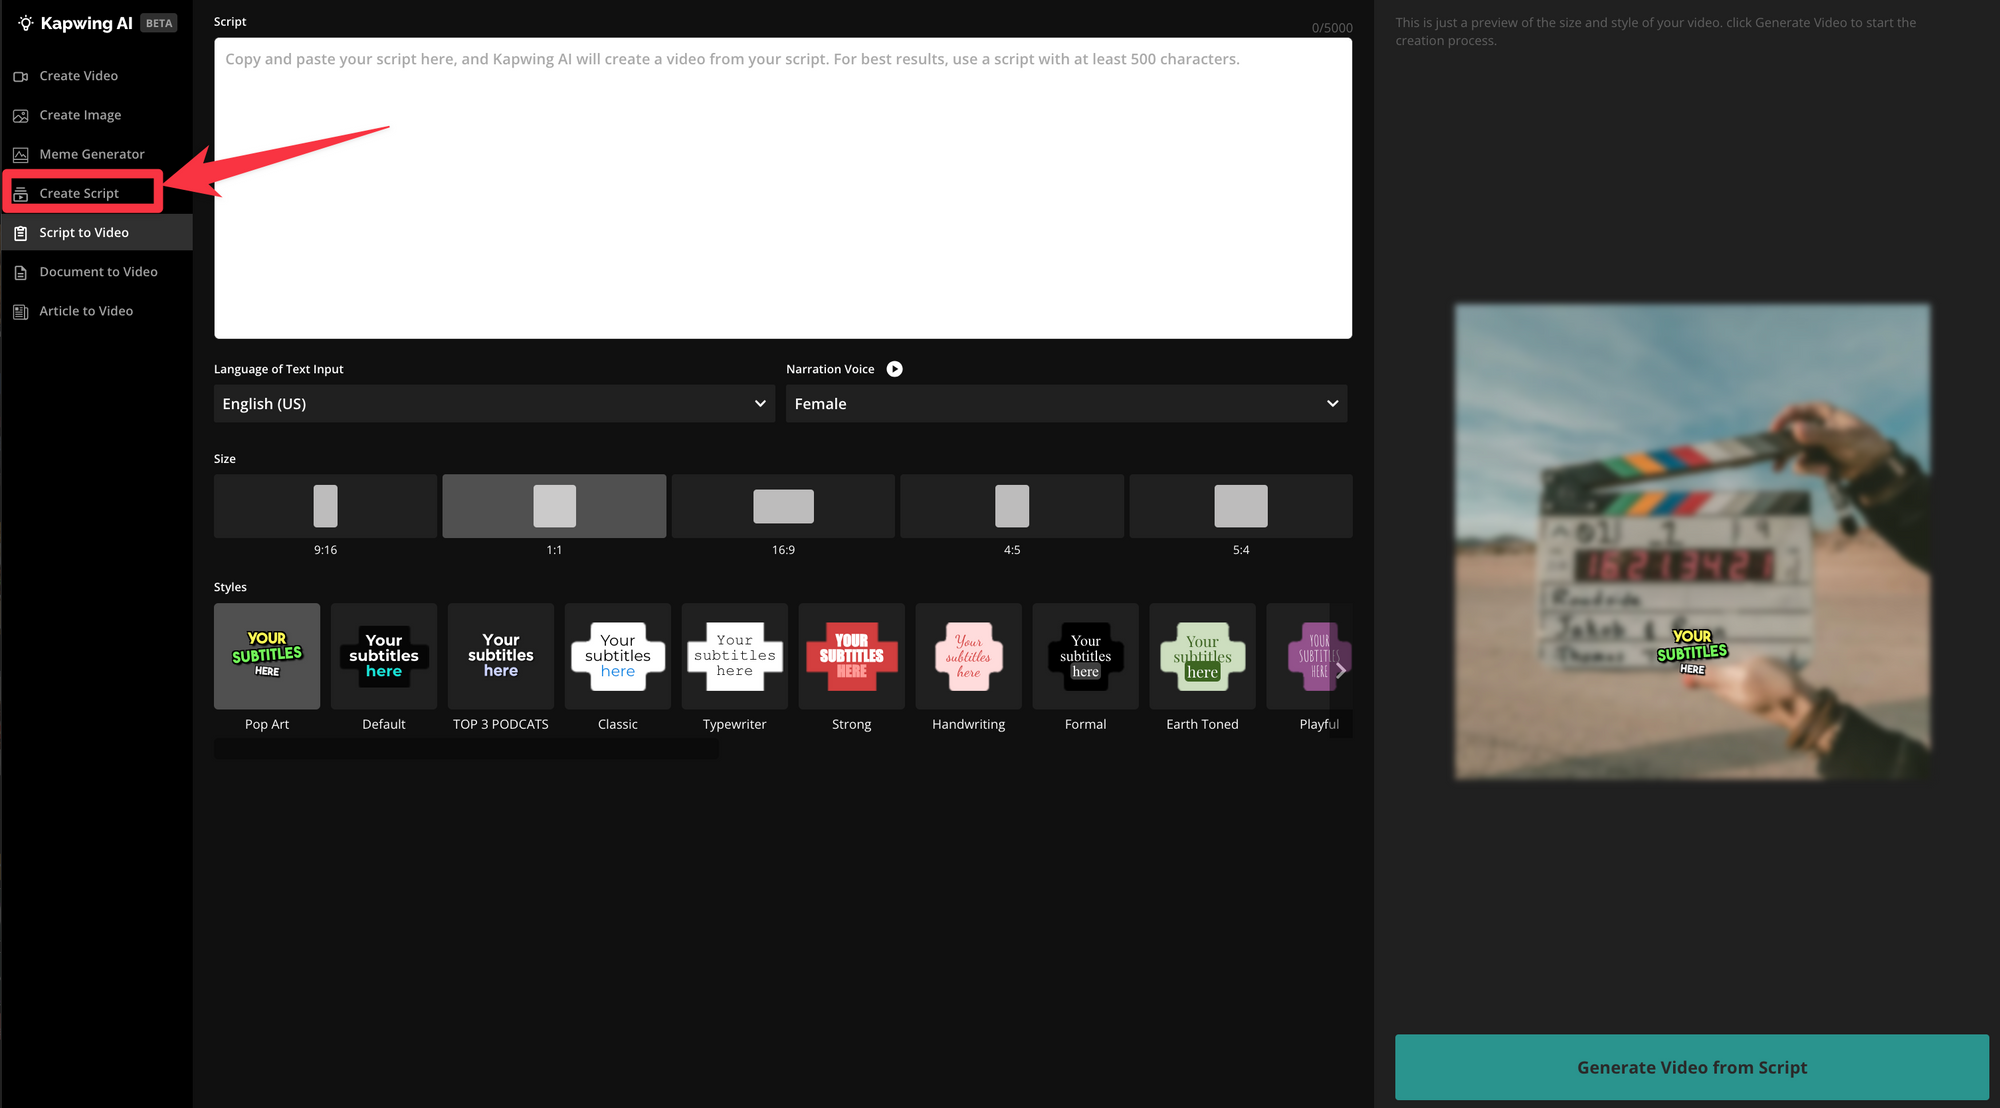Click the Create Video sidebar icon
This screenshot has height=1108, width=2000.
point(20,76)
